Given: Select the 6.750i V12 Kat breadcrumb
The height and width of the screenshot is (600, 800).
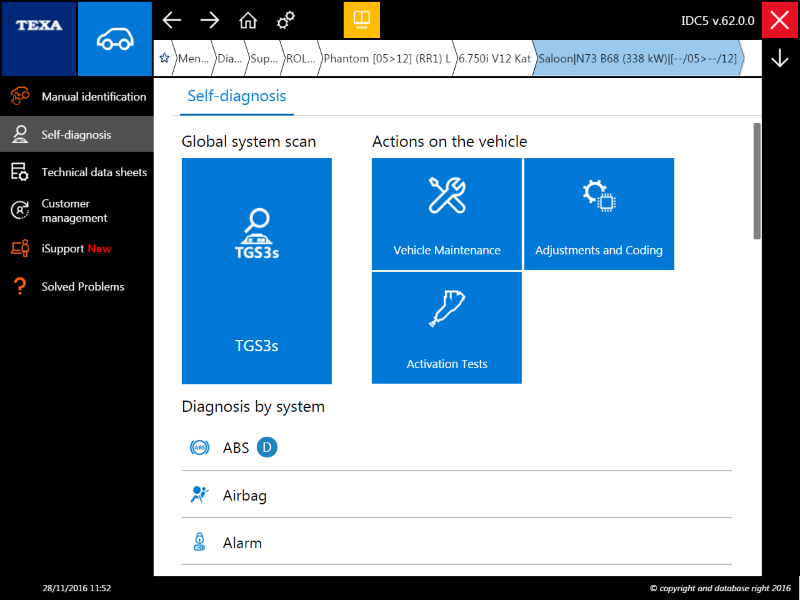Looking at the screenshot, I should click(x=494, y=58).
